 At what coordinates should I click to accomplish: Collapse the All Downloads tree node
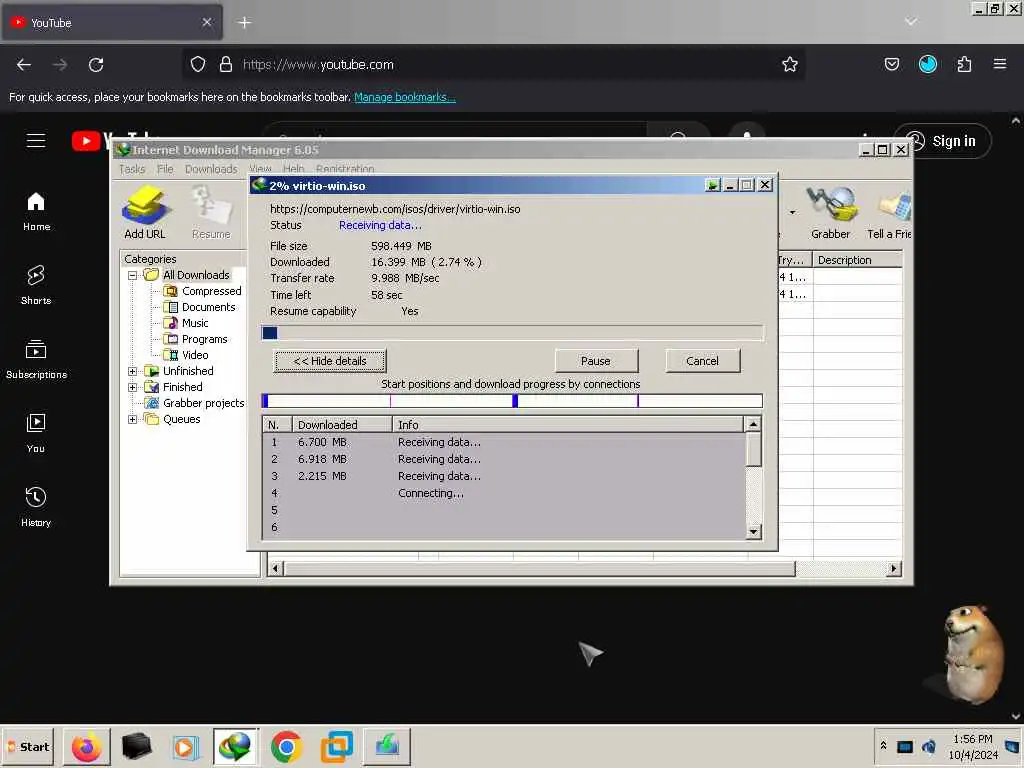click(x=132, y=276)
